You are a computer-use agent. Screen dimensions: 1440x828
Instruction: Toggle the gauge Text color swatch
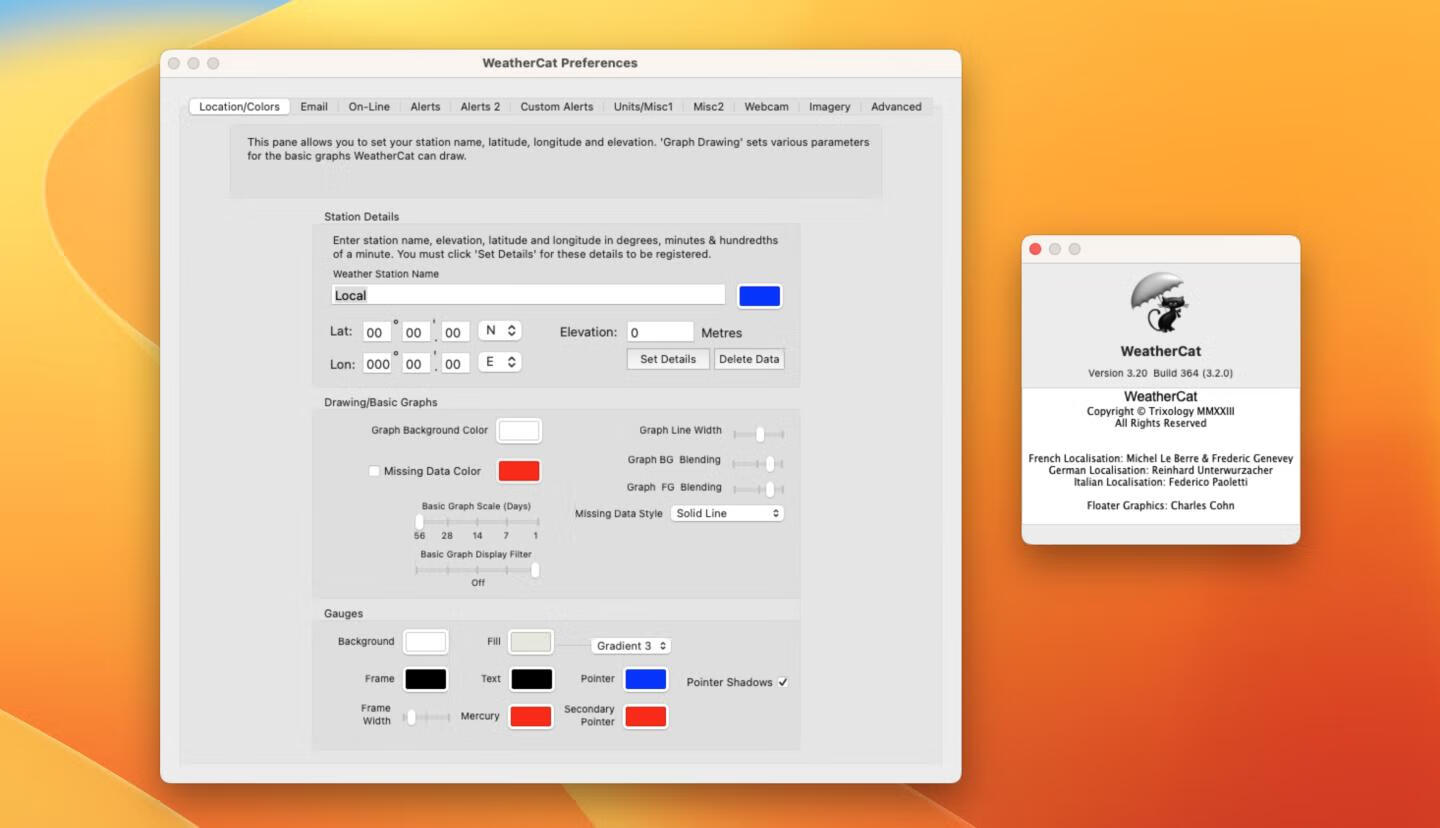530,679
